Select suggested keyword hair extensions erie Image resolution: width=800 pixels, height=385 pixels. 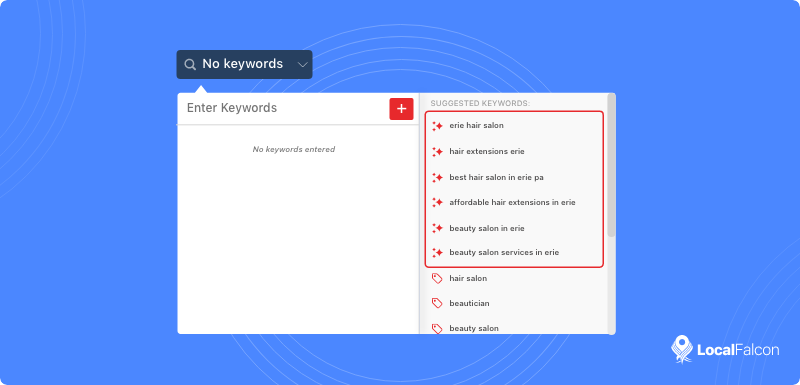[487, 151]
